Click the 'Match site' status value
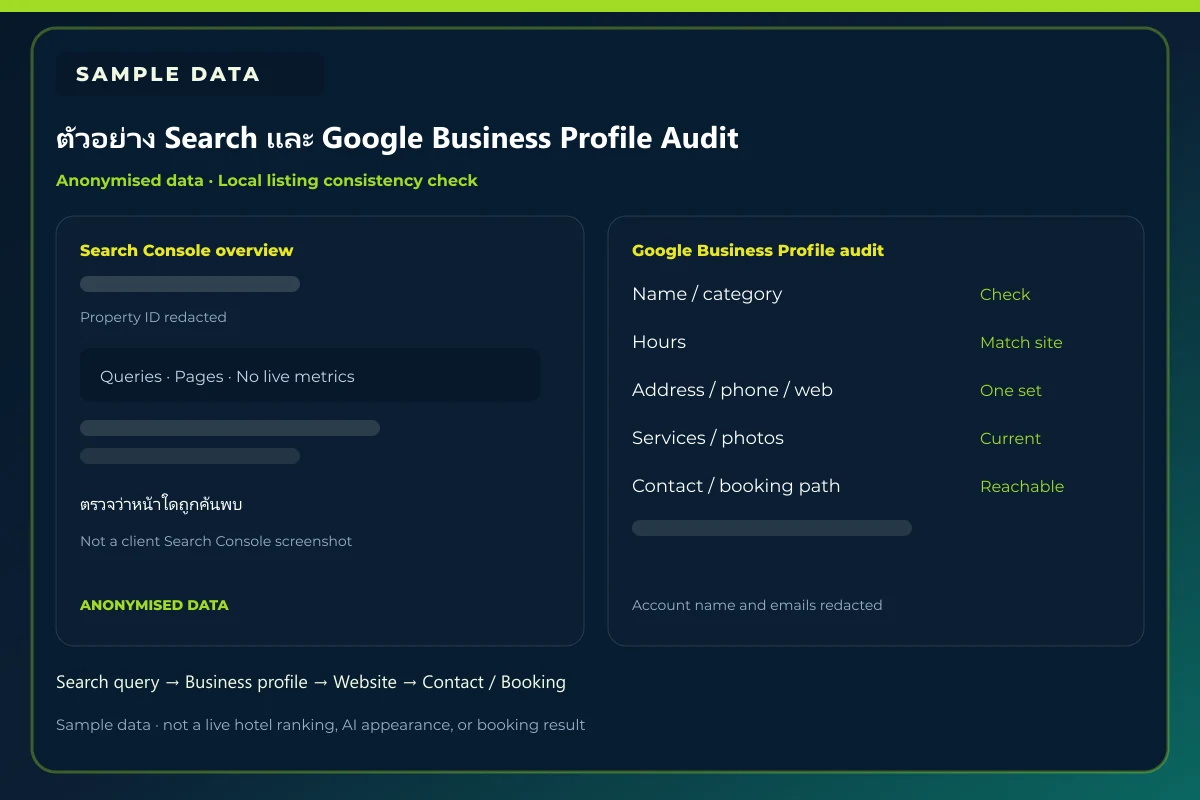The image size is (1200, 800). [x=1021, y=342]
